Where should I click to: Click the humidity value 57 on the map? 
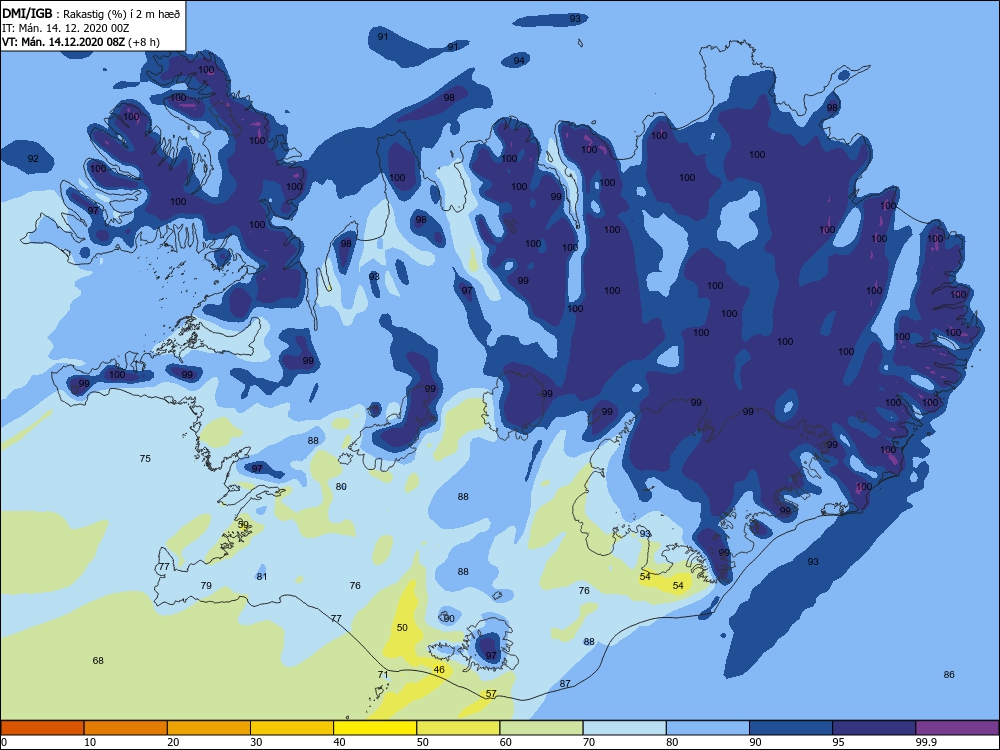point(491,694)
